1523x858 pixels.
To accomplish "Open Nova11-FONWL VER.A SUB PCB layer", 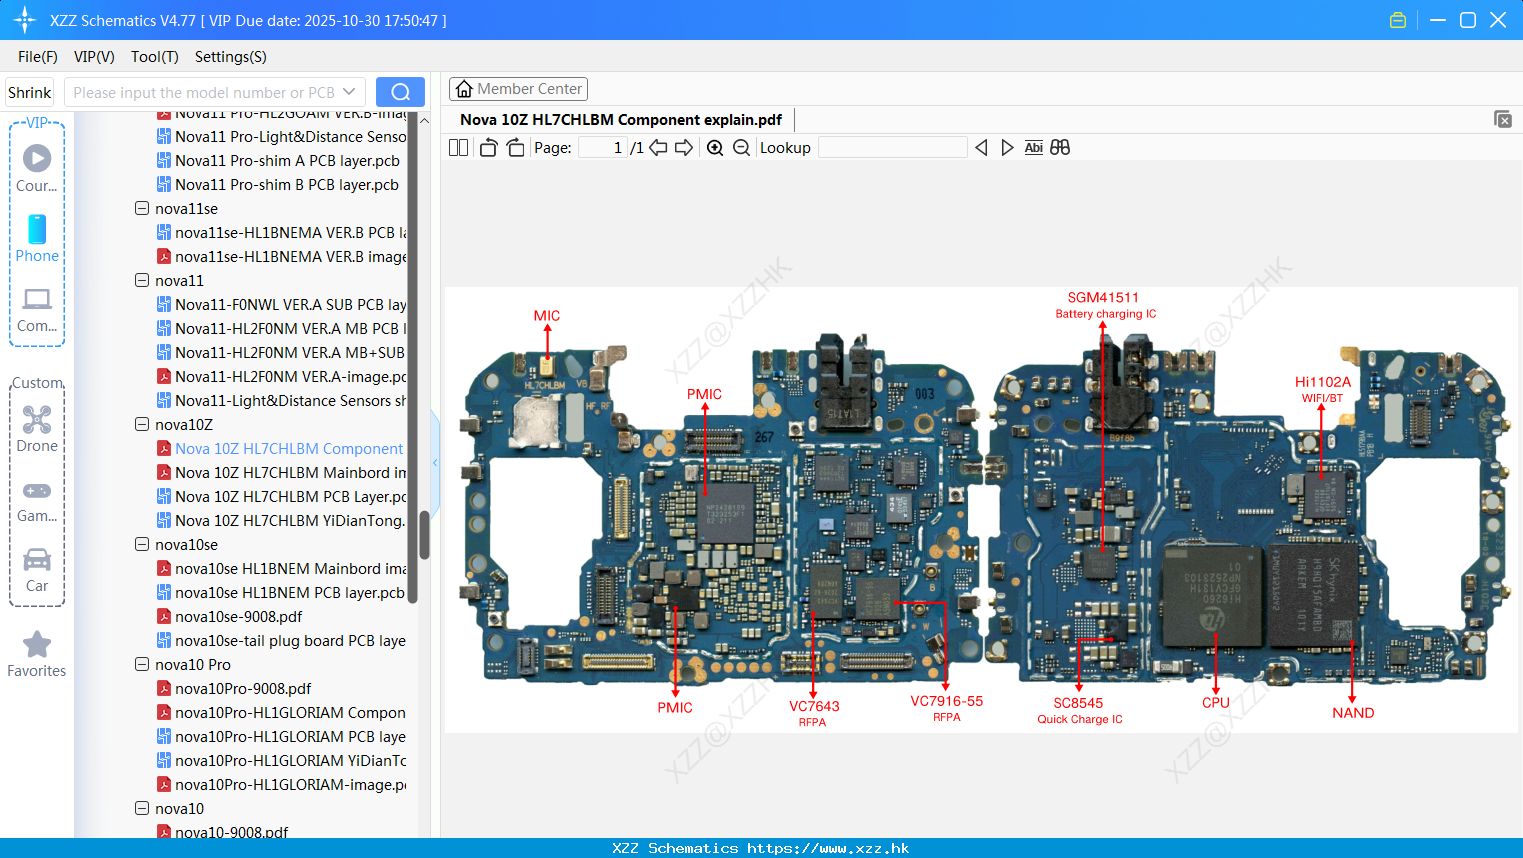I will [282, 304].
